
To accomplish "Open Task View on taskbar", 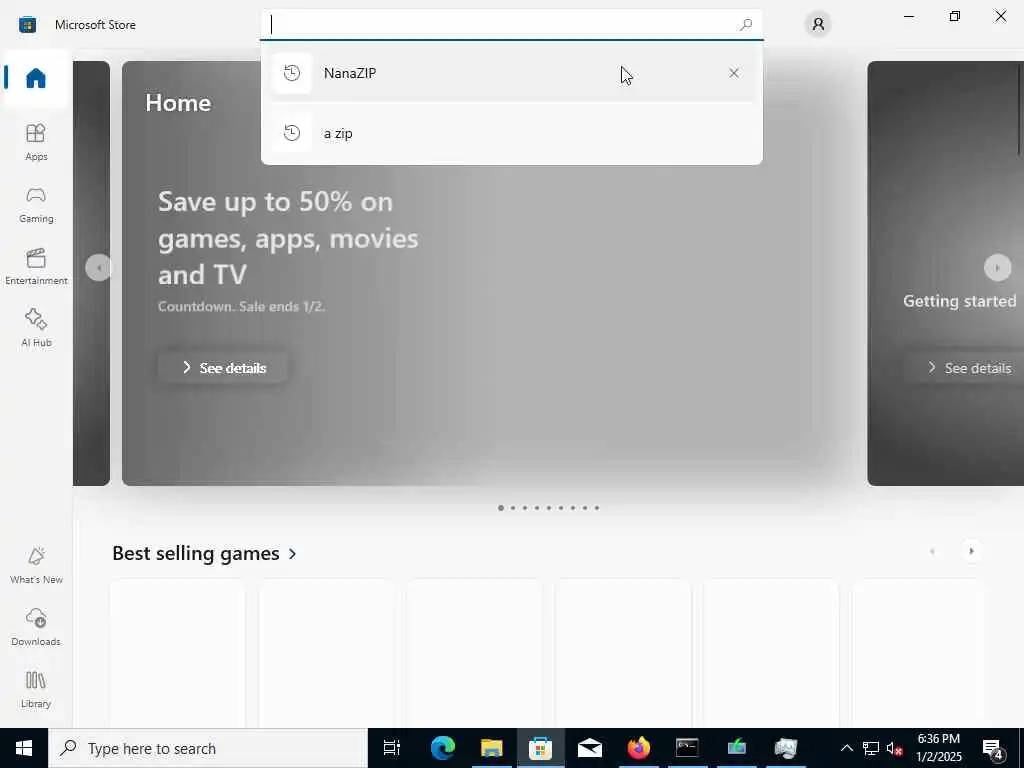I will coord(392,748).
